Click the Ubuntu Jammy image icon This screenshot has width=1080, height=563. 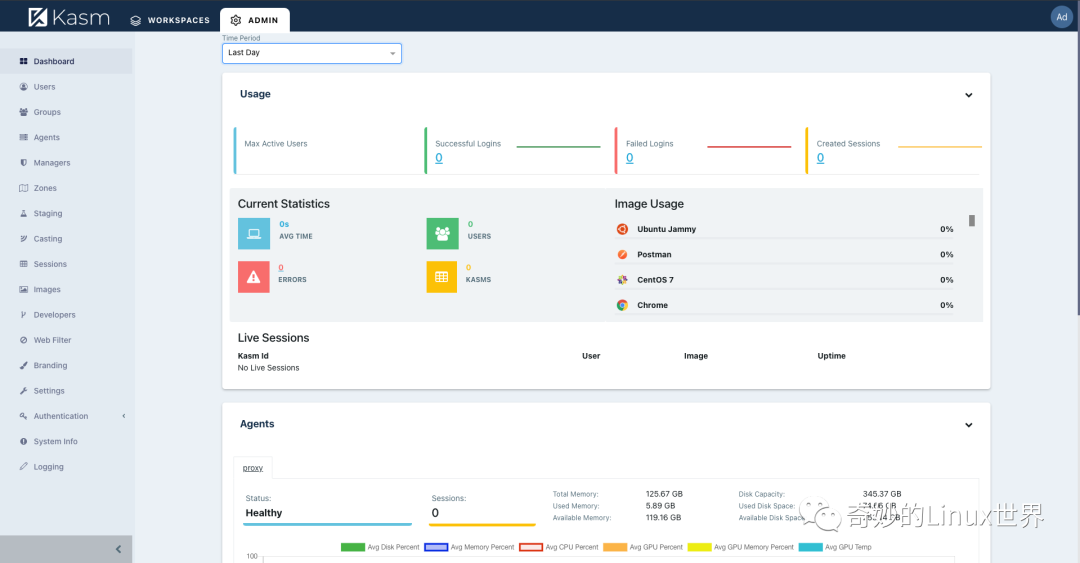click(x=622, y=229)
